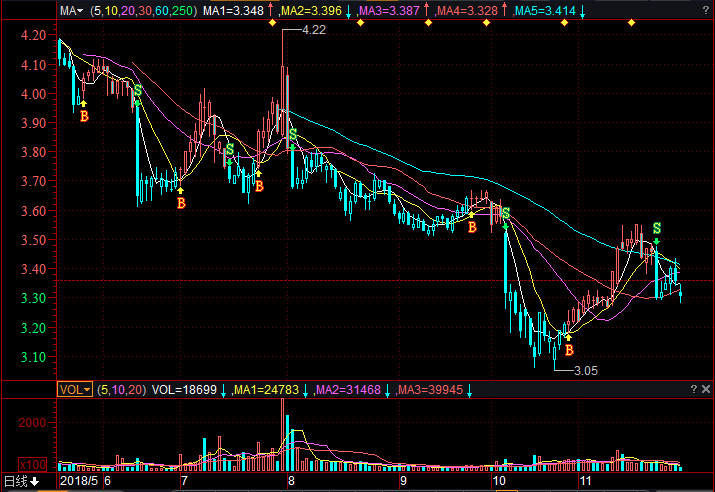Open the VOL indicator dropdown
Viewport: 715px width, 492px height.
(74, 389)
